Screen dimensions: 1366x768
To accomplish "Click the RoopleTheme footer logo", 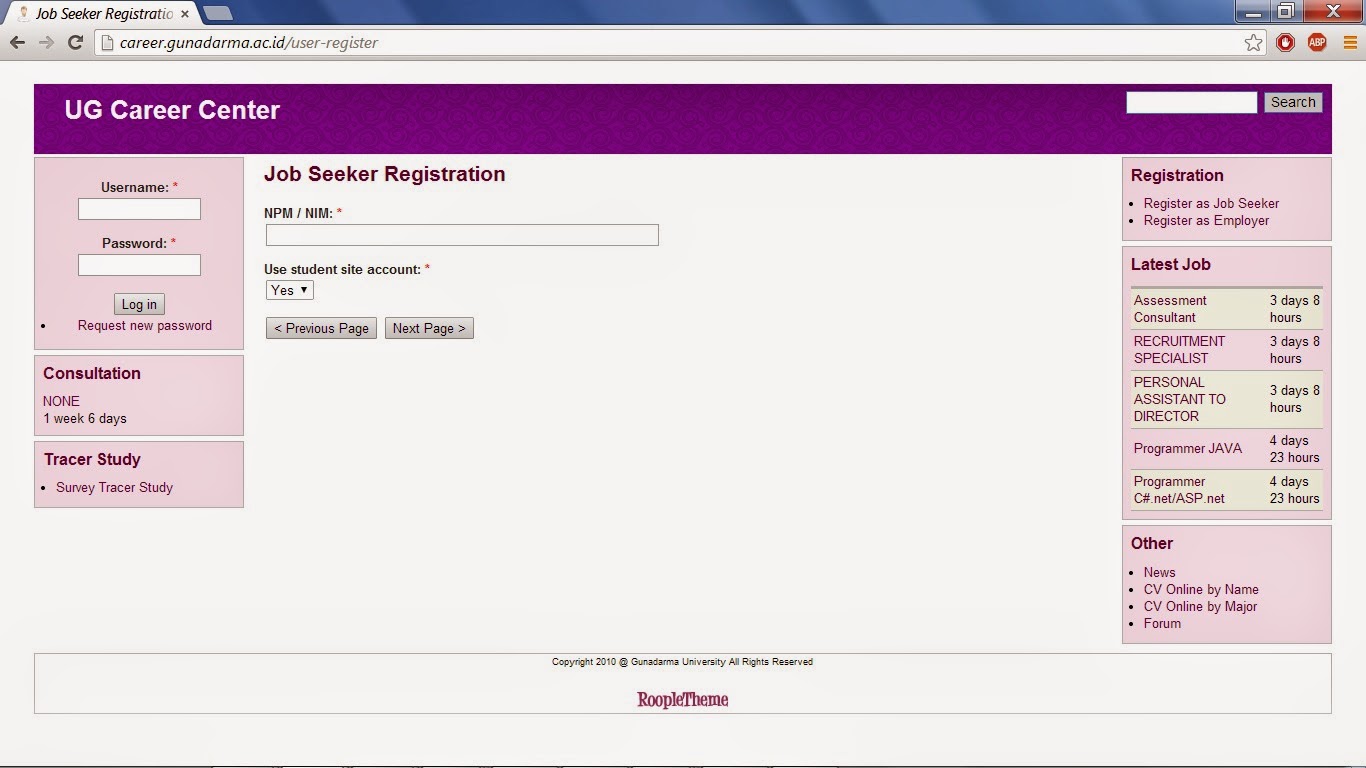I will [683, 699].
